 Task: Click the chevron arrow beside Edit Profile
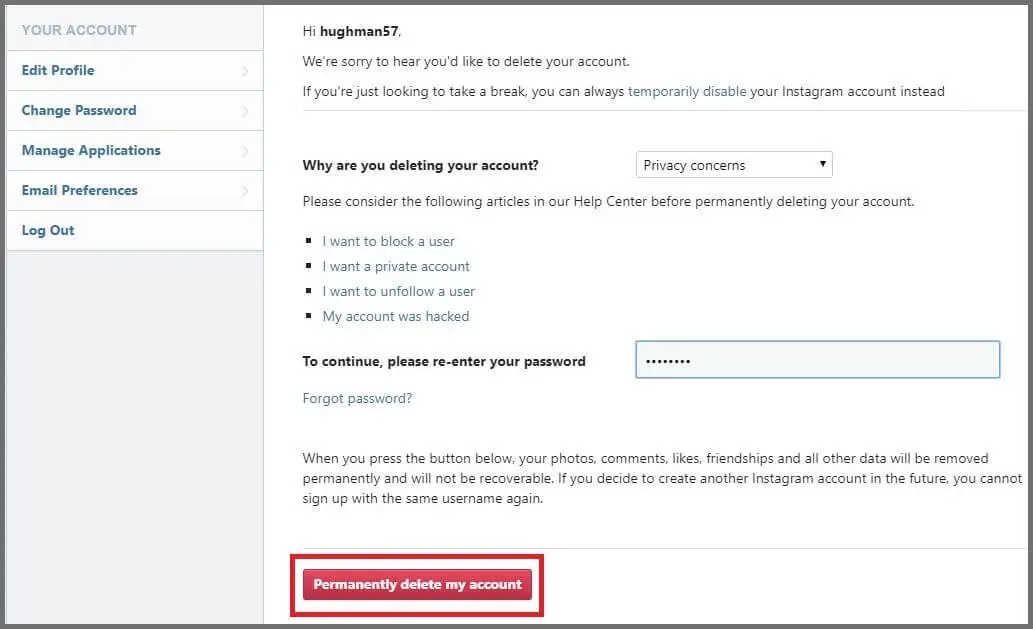[x=246, y=71]
